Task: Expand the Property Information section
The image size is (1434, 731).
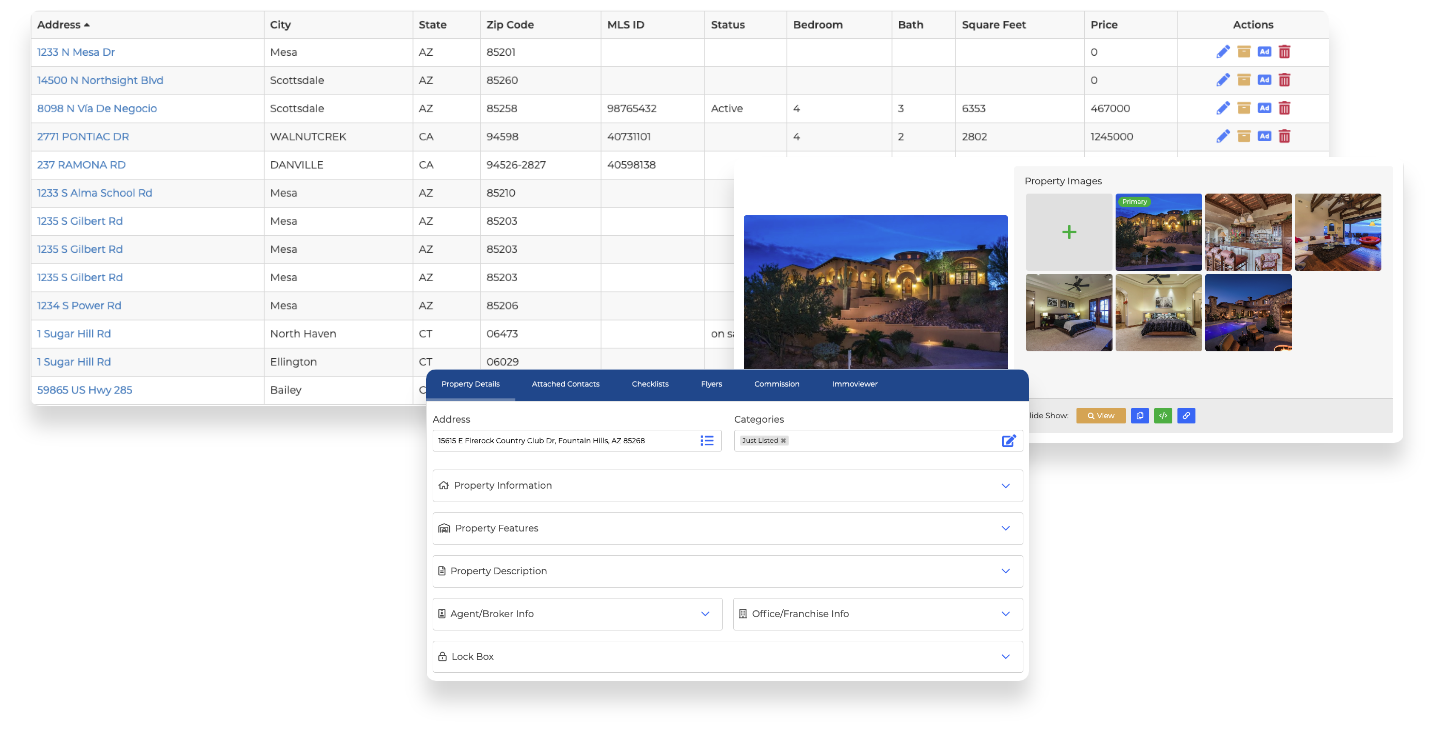Action: (x=727, y=485)
